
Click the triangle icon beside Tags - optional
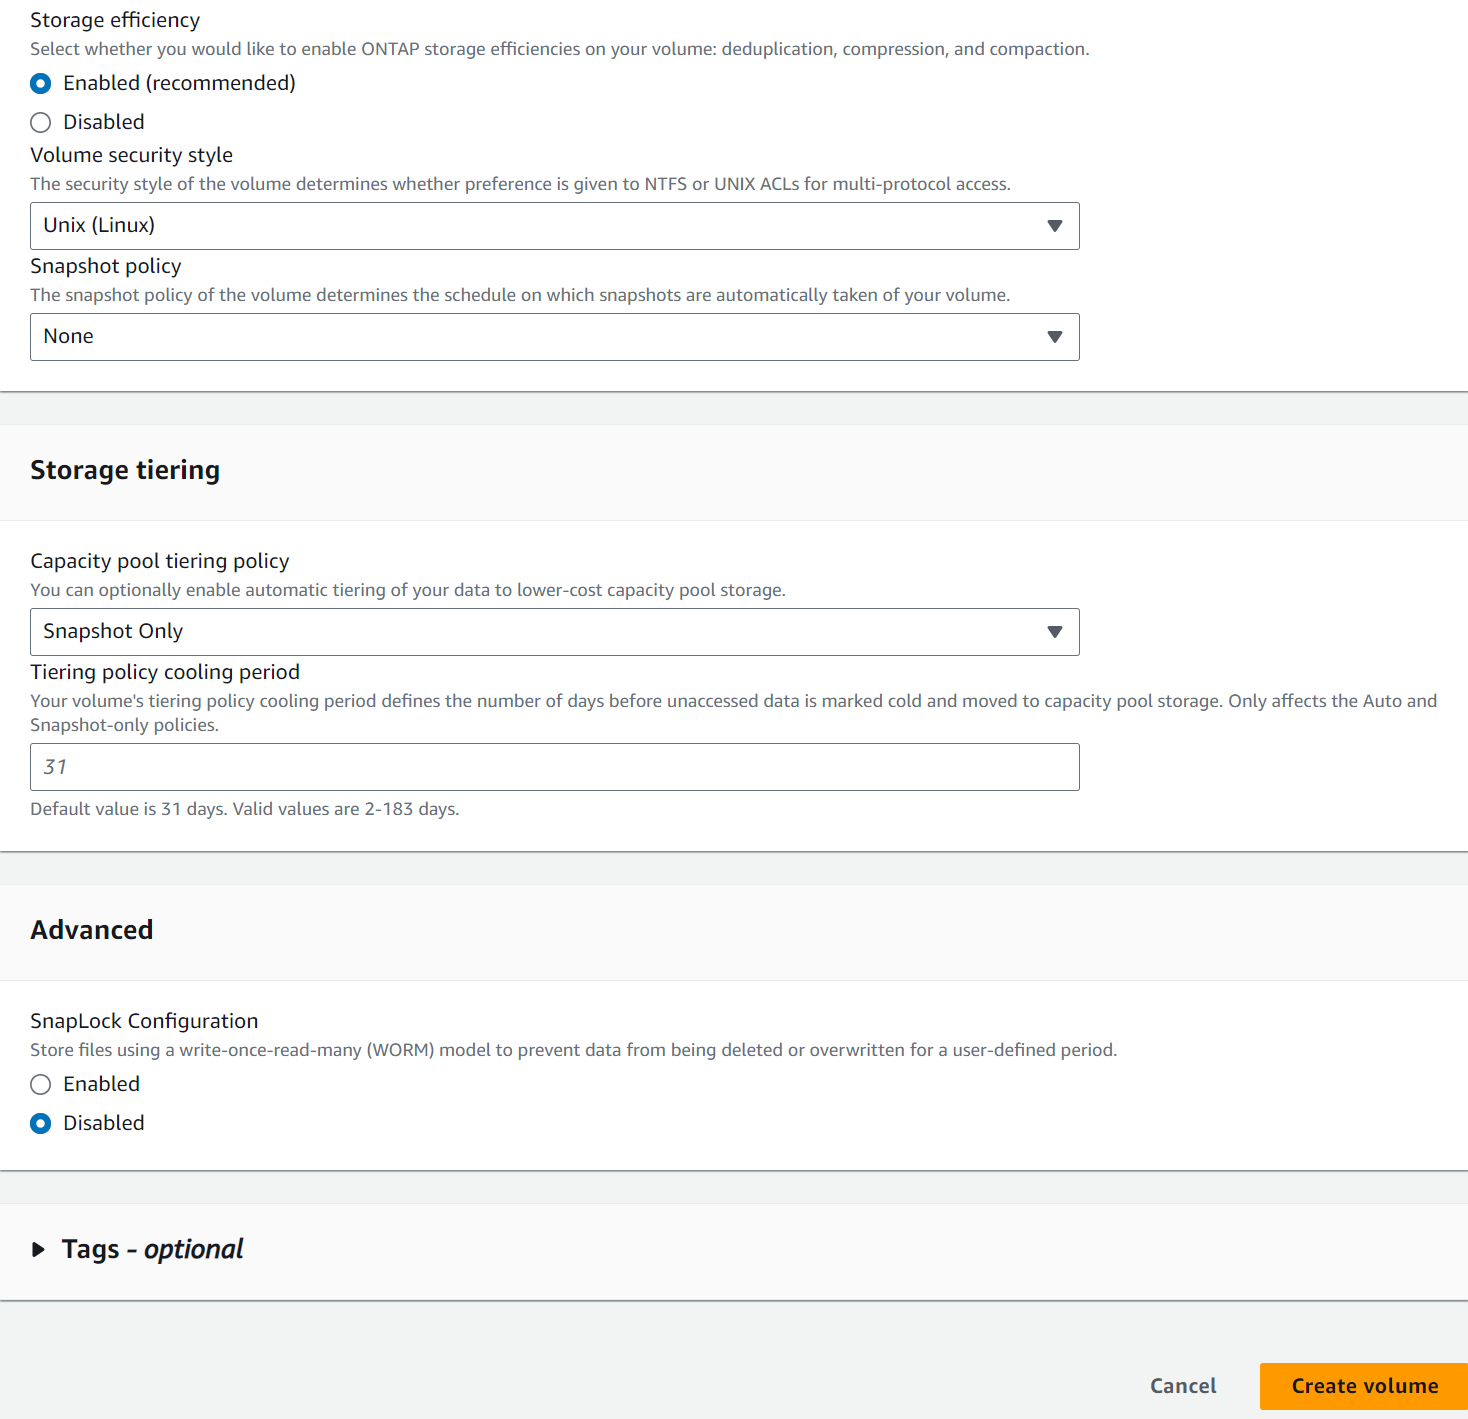pyautogui.click(x=39, y=1249)
